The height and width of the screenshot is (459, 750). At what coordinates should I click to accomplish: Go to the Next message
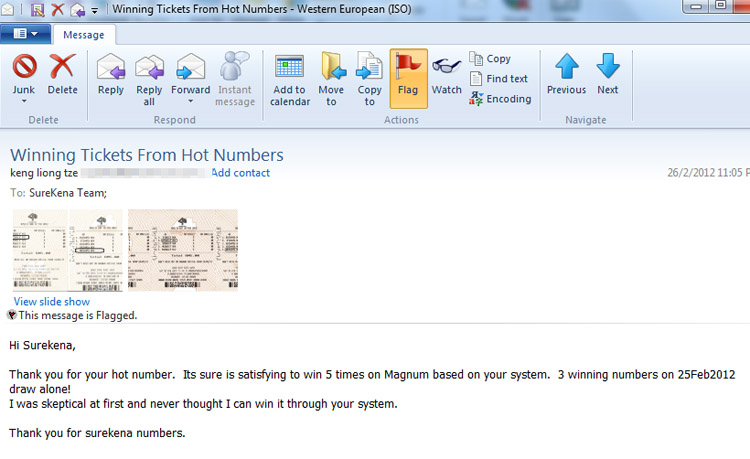point(607,74)
